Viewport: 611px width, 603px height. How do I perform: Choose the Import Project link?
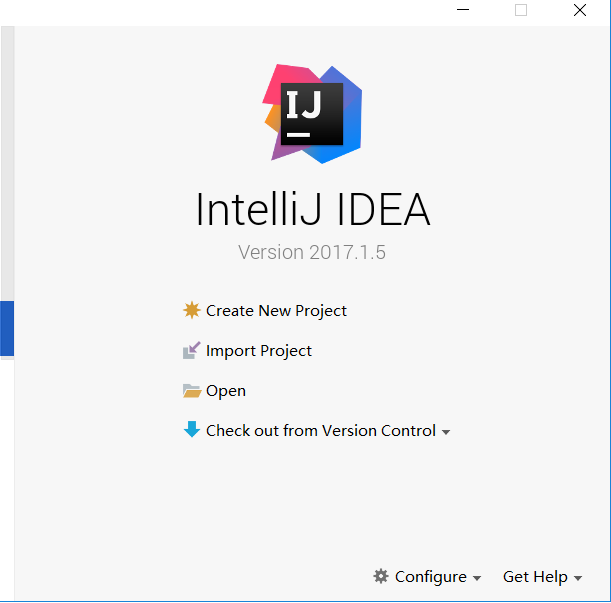pyautogui.click(x=259, y=351)
